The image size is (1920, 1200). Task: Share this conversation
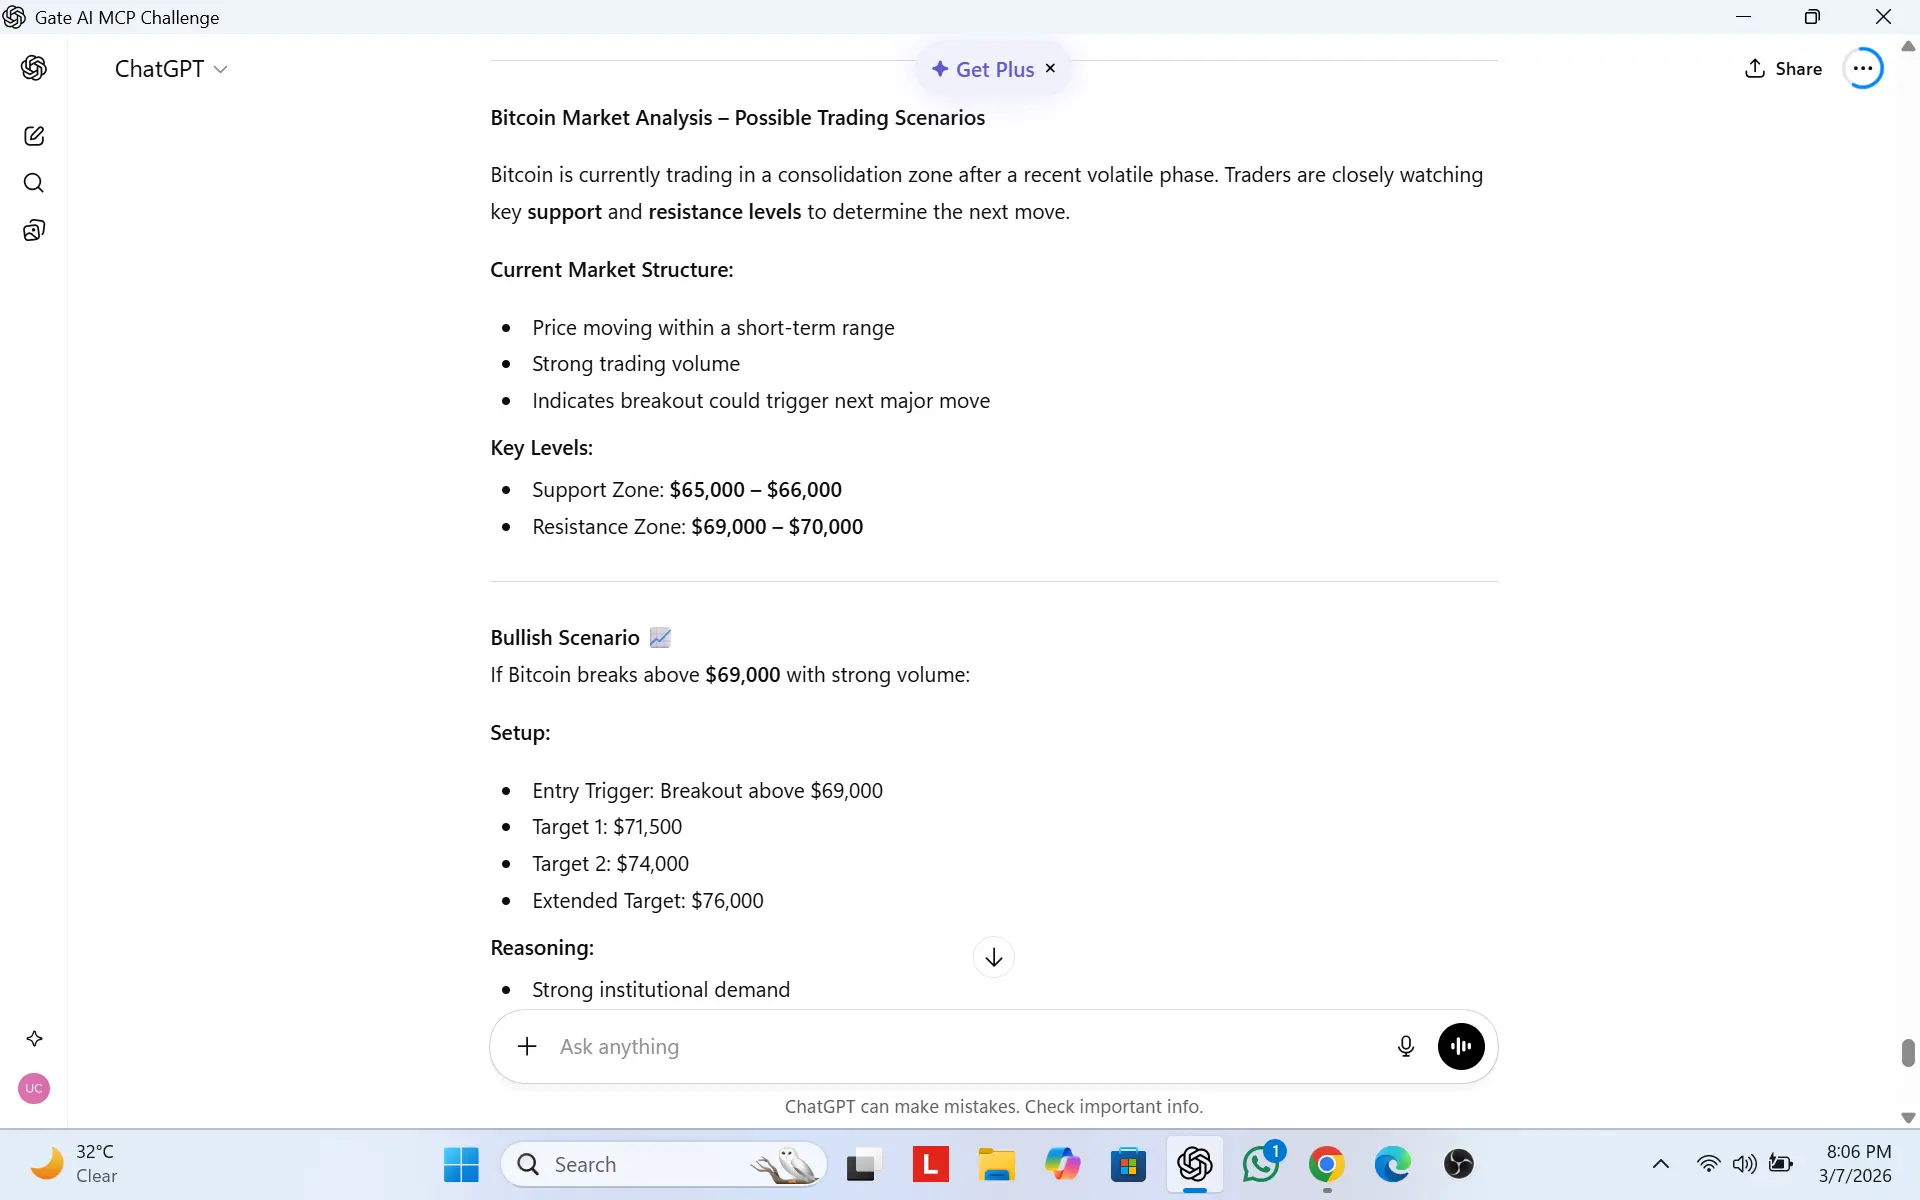pyautogui.click(x=1783, y=69)
